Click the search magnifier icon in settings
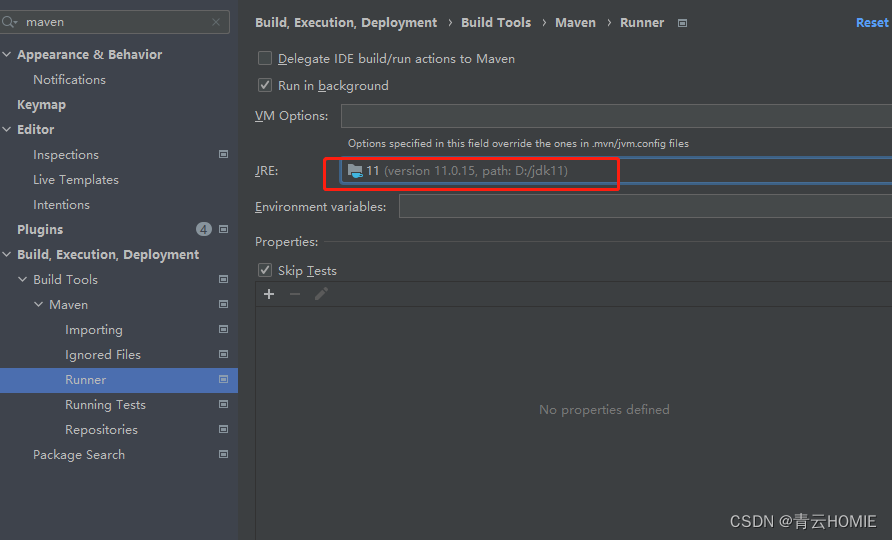The width and height of the screenshot is (892, 540). (x=9, y=22)
